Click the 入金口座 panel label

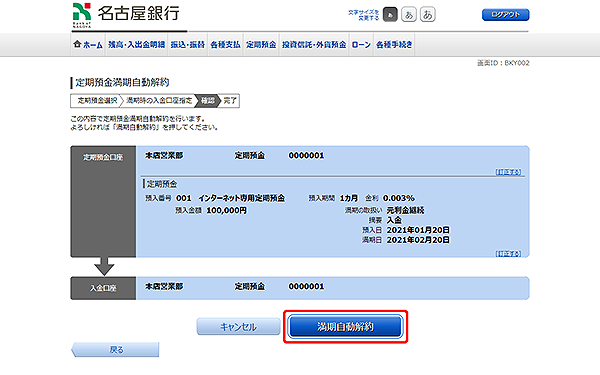(x=103, y=288)
